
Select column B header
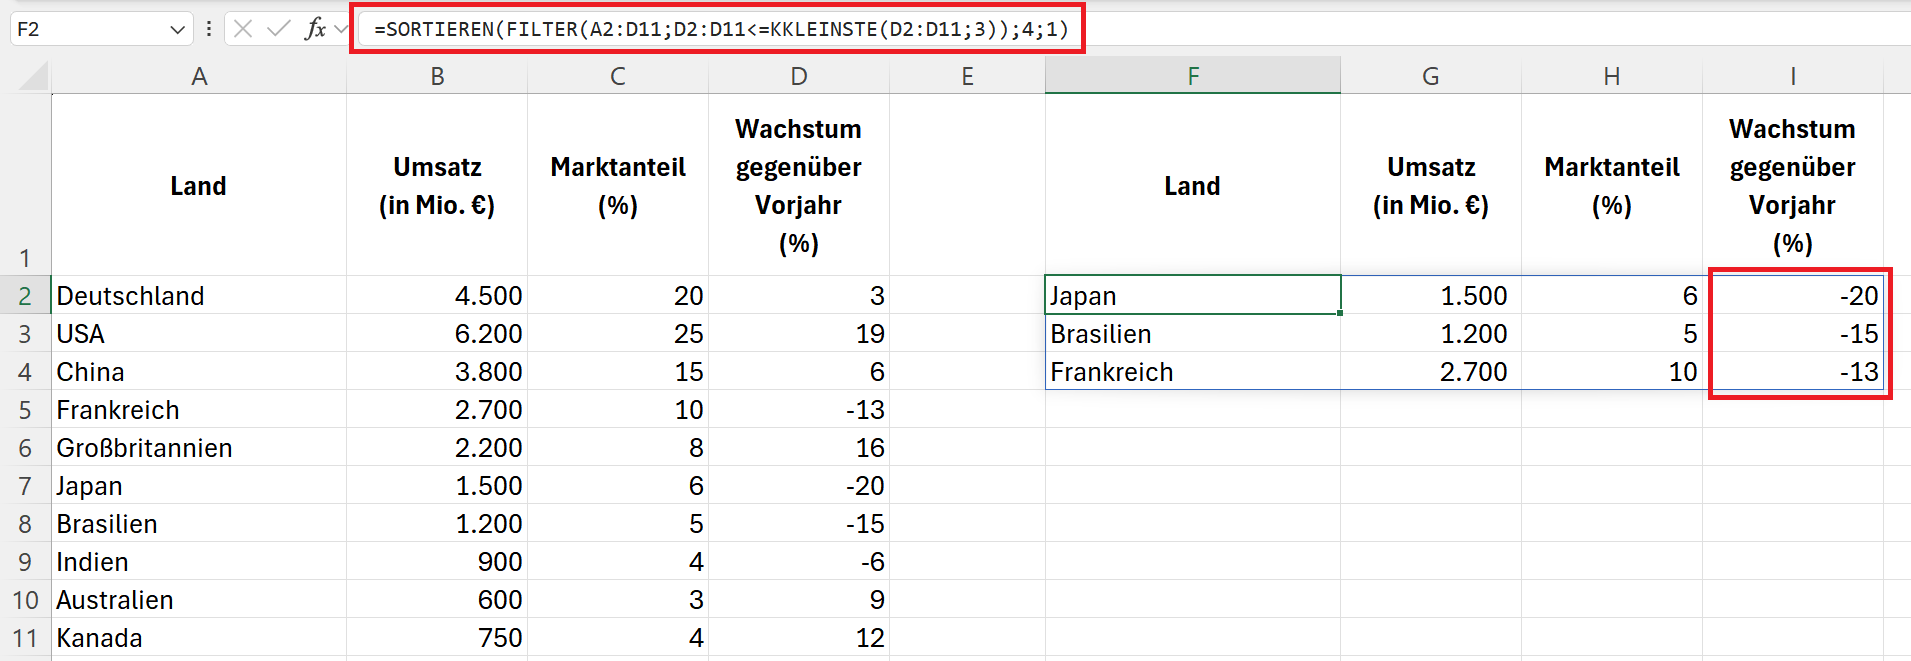(437, 76)
